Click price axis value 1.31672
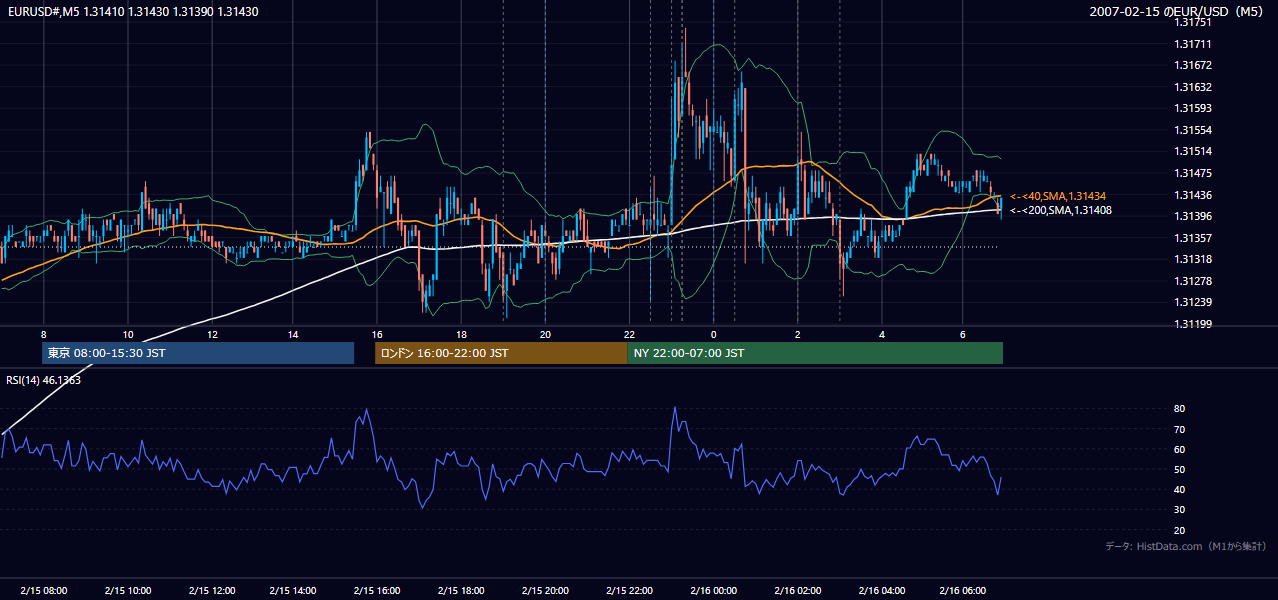1278x600 pixels. pos(1193,65)
